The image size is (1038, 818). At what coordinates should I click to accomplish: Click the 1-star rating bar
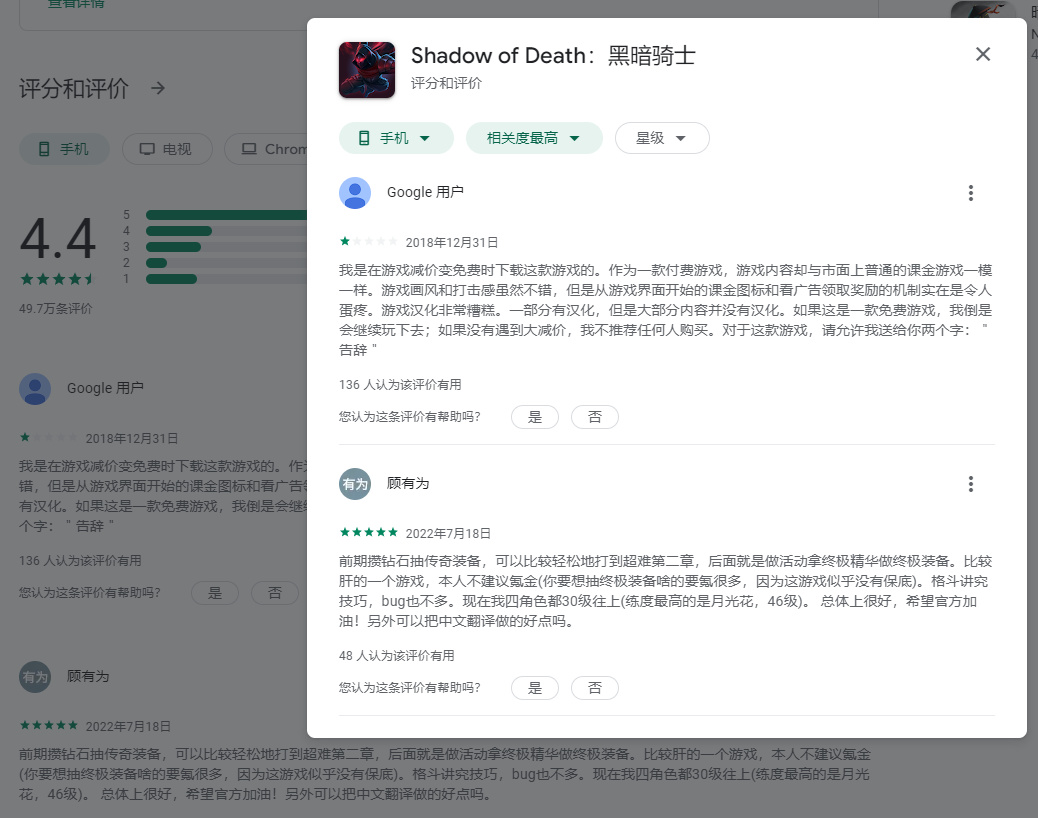(226, 279)
